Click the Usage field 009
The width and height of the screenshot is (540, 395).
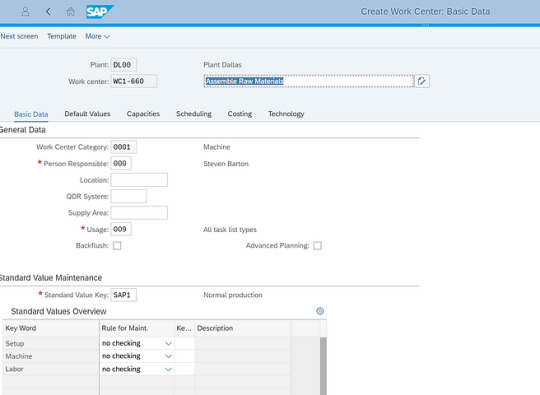pyautogui.click(x=121, y=229)
